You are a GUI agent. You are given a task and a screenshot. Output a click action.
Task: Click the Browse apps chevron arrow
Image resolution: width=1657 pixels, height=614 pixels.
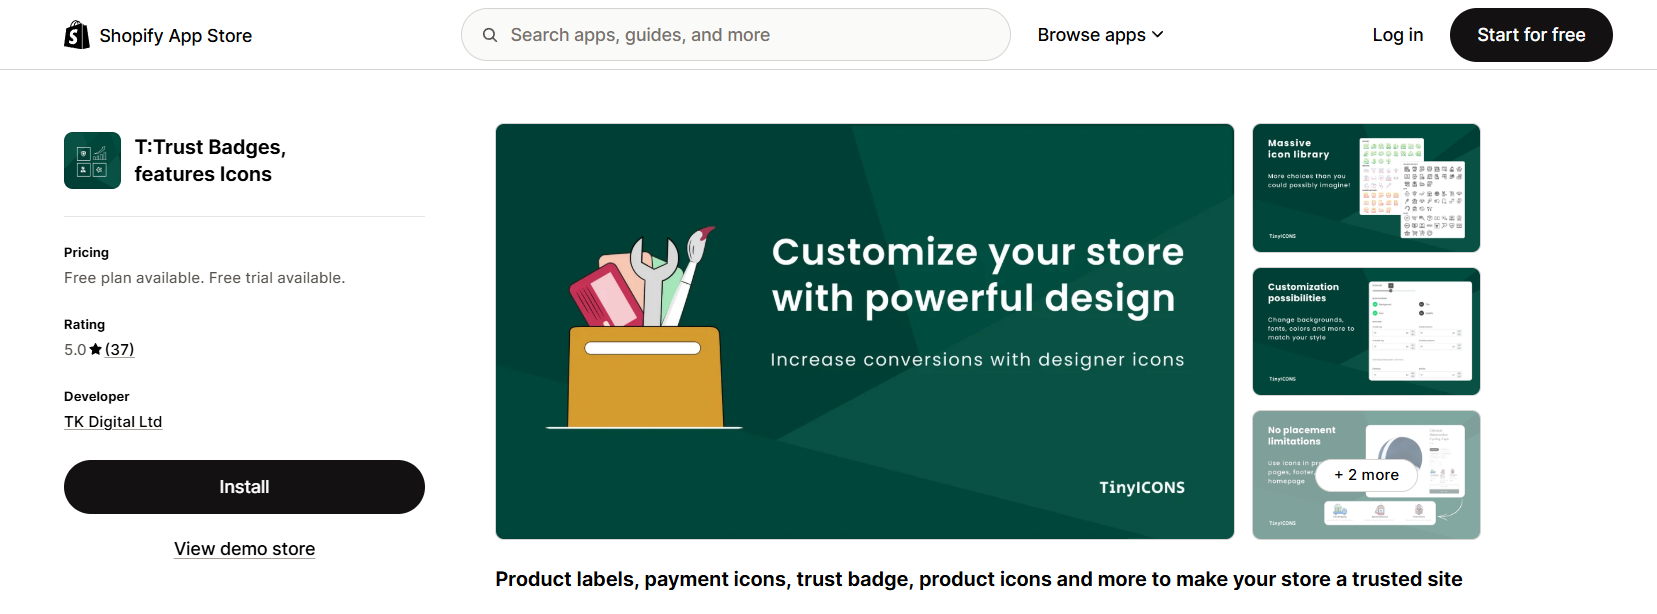point(1158,35)
